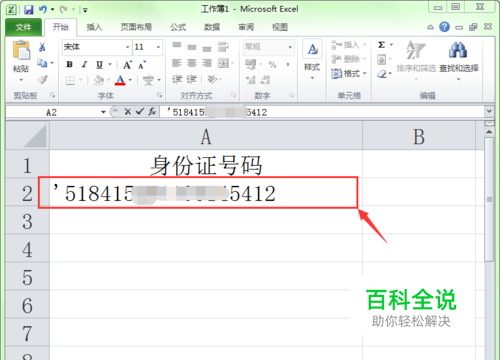Open the number format 常规 dropdown
500x360 pixels.
click(290, 47)
